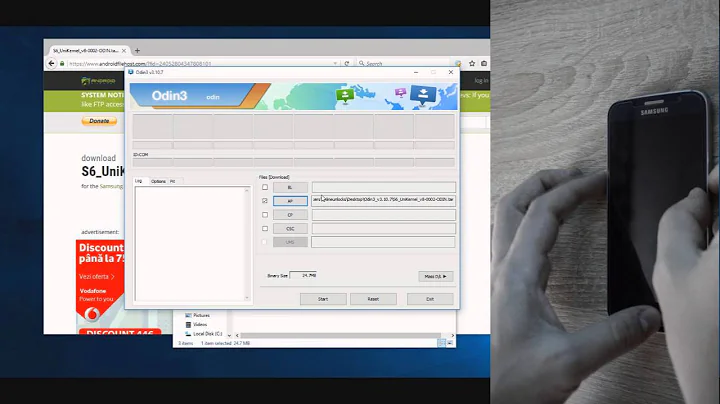The width and height of the screenshot is (720, 404).
Task: Open the browser bookmarks list icon
Action: pyautogui.click(x=484, y=63)
